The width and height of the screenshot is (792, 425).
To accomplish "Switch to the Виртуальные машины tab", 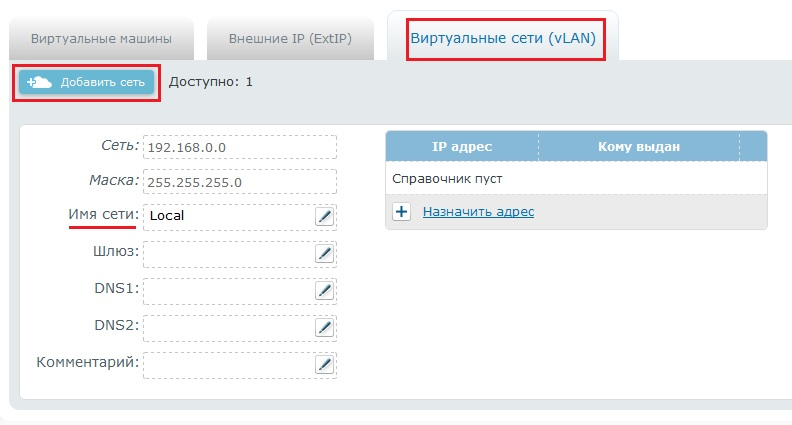I will click(101, 39).
